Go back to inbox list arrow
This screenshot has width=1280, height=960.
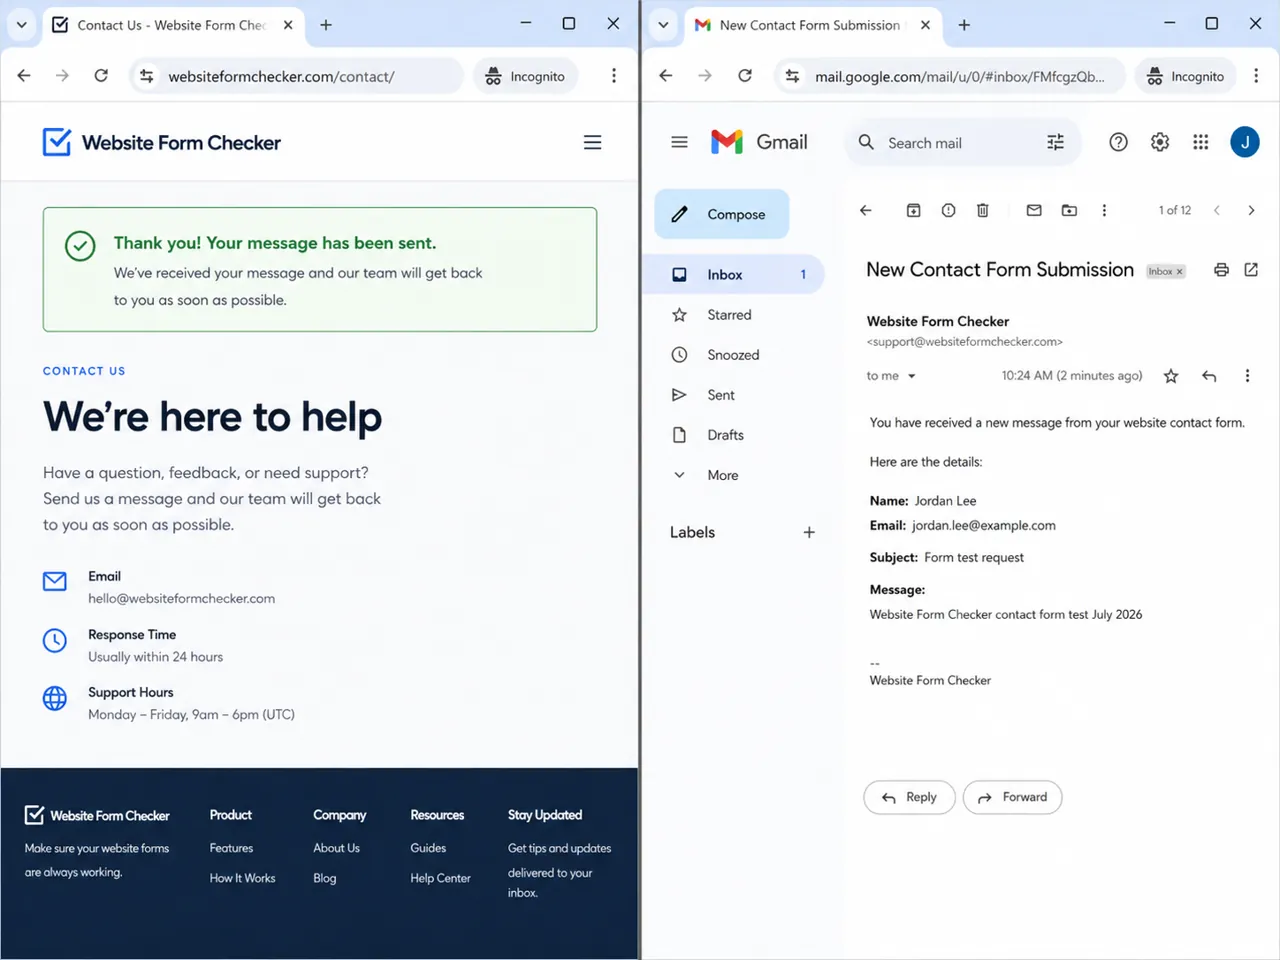[x=866, y=210]
